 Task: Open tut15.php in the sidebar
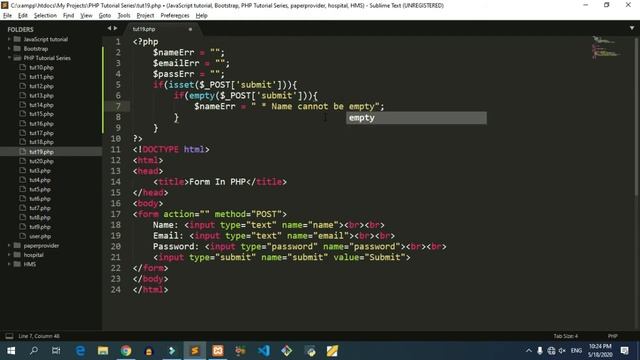pos(41,114)
